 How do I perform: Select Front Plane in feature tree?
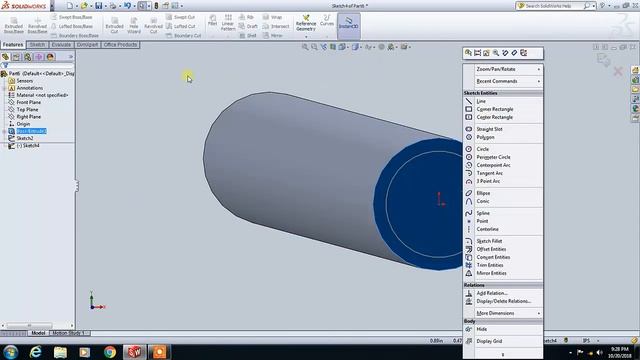click(29, 102)
